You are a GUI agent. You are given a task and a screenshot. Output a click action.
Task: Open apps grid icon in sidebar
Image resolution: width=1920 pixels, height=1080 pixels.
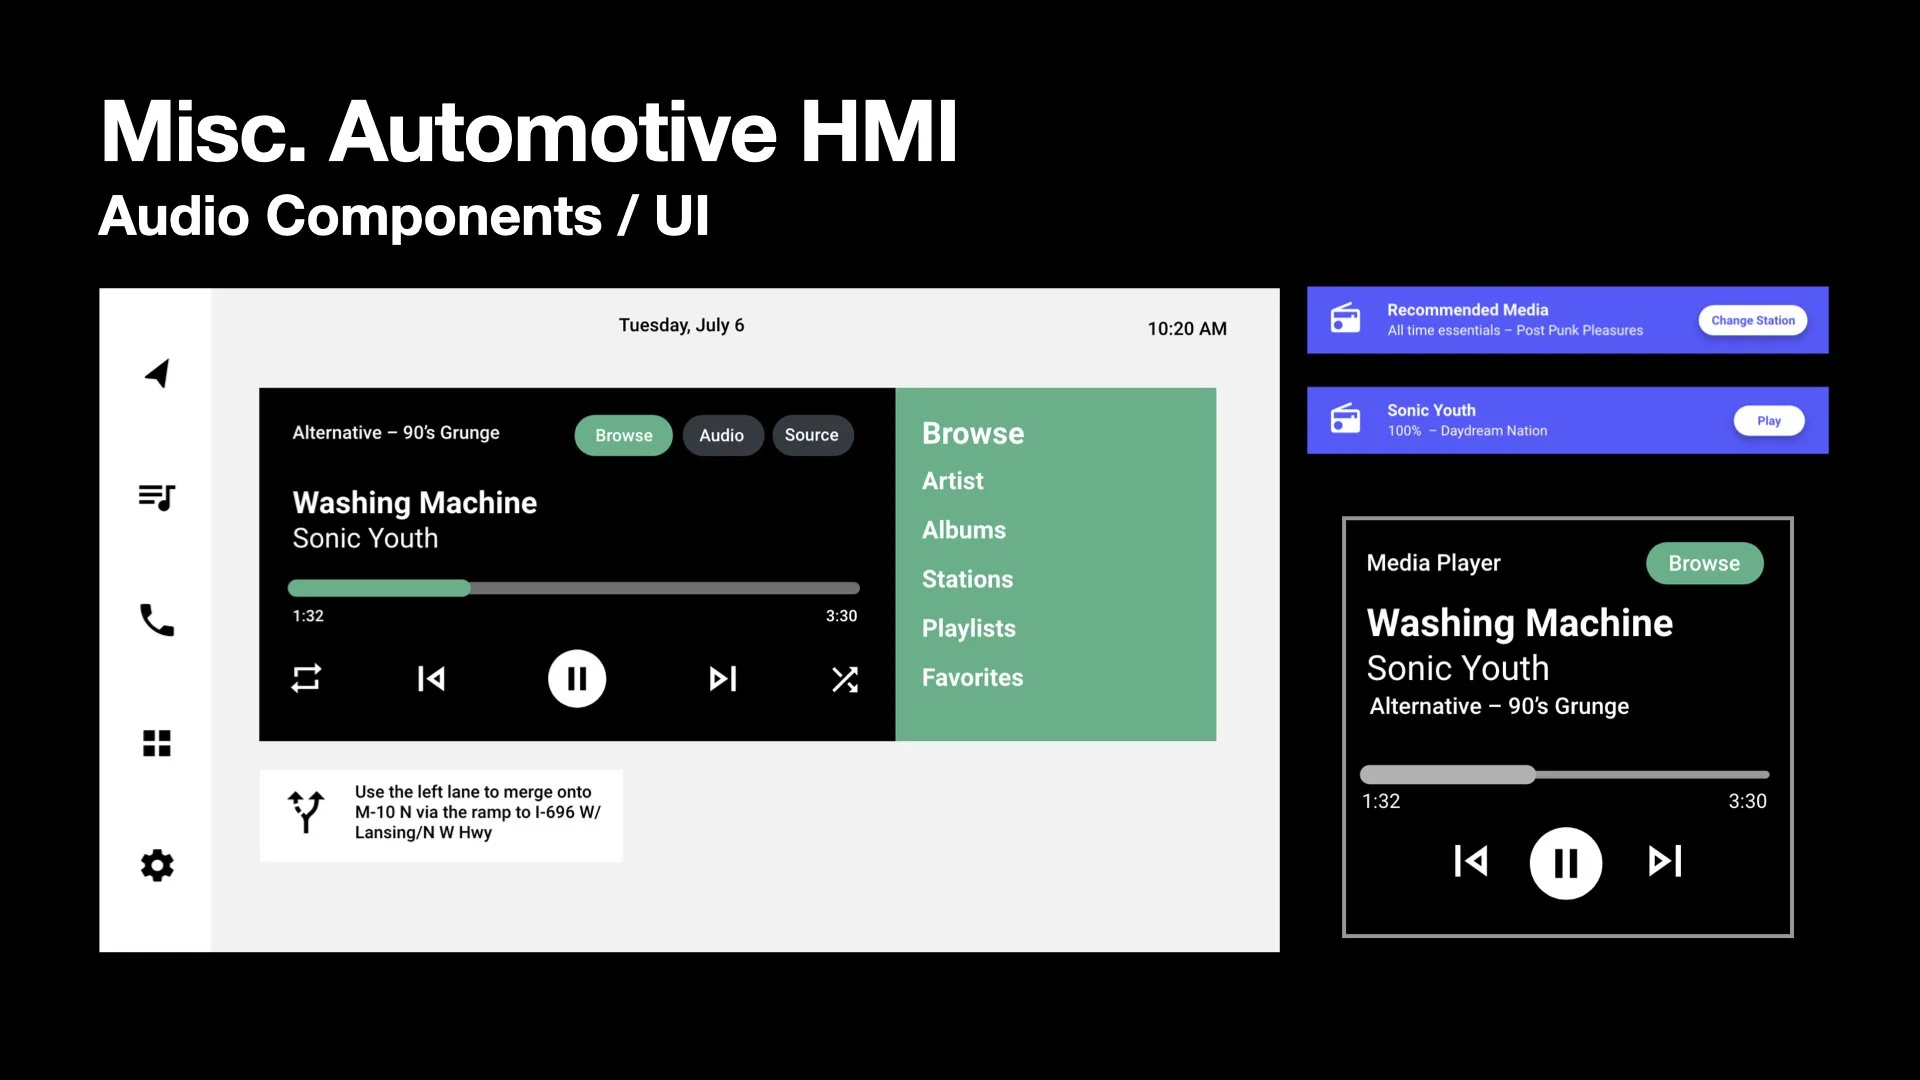click(157, 743)
